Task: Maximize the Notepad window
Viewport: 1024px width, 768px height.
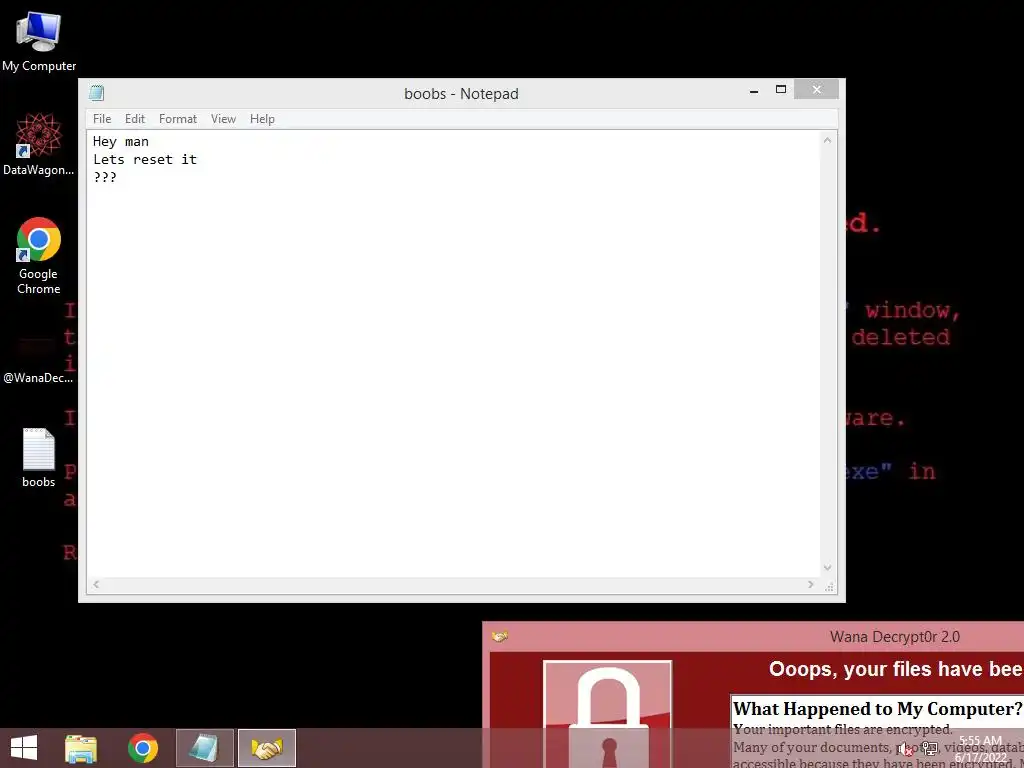Action: click(780, 89)
